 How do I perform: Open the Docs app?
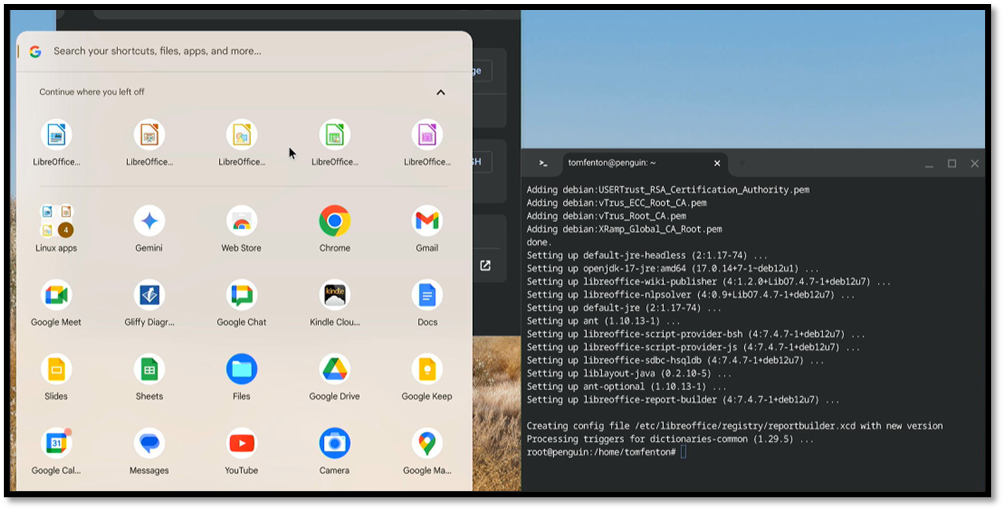pos(427,295)
